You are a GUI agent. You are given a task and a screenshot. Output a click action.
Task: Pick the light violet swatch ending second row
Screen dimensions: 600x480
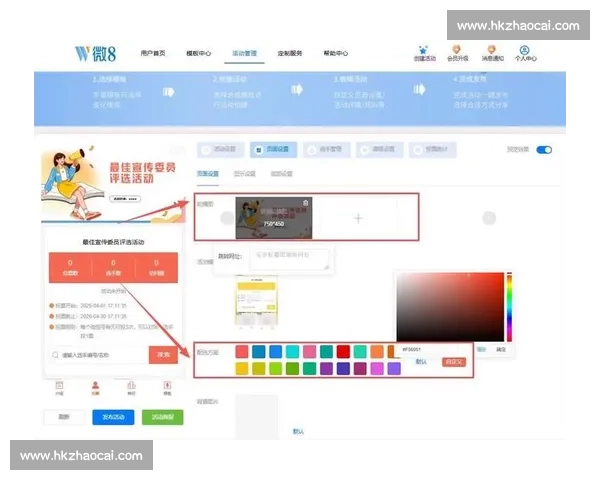pyautogui.click(x=394, y=368)
